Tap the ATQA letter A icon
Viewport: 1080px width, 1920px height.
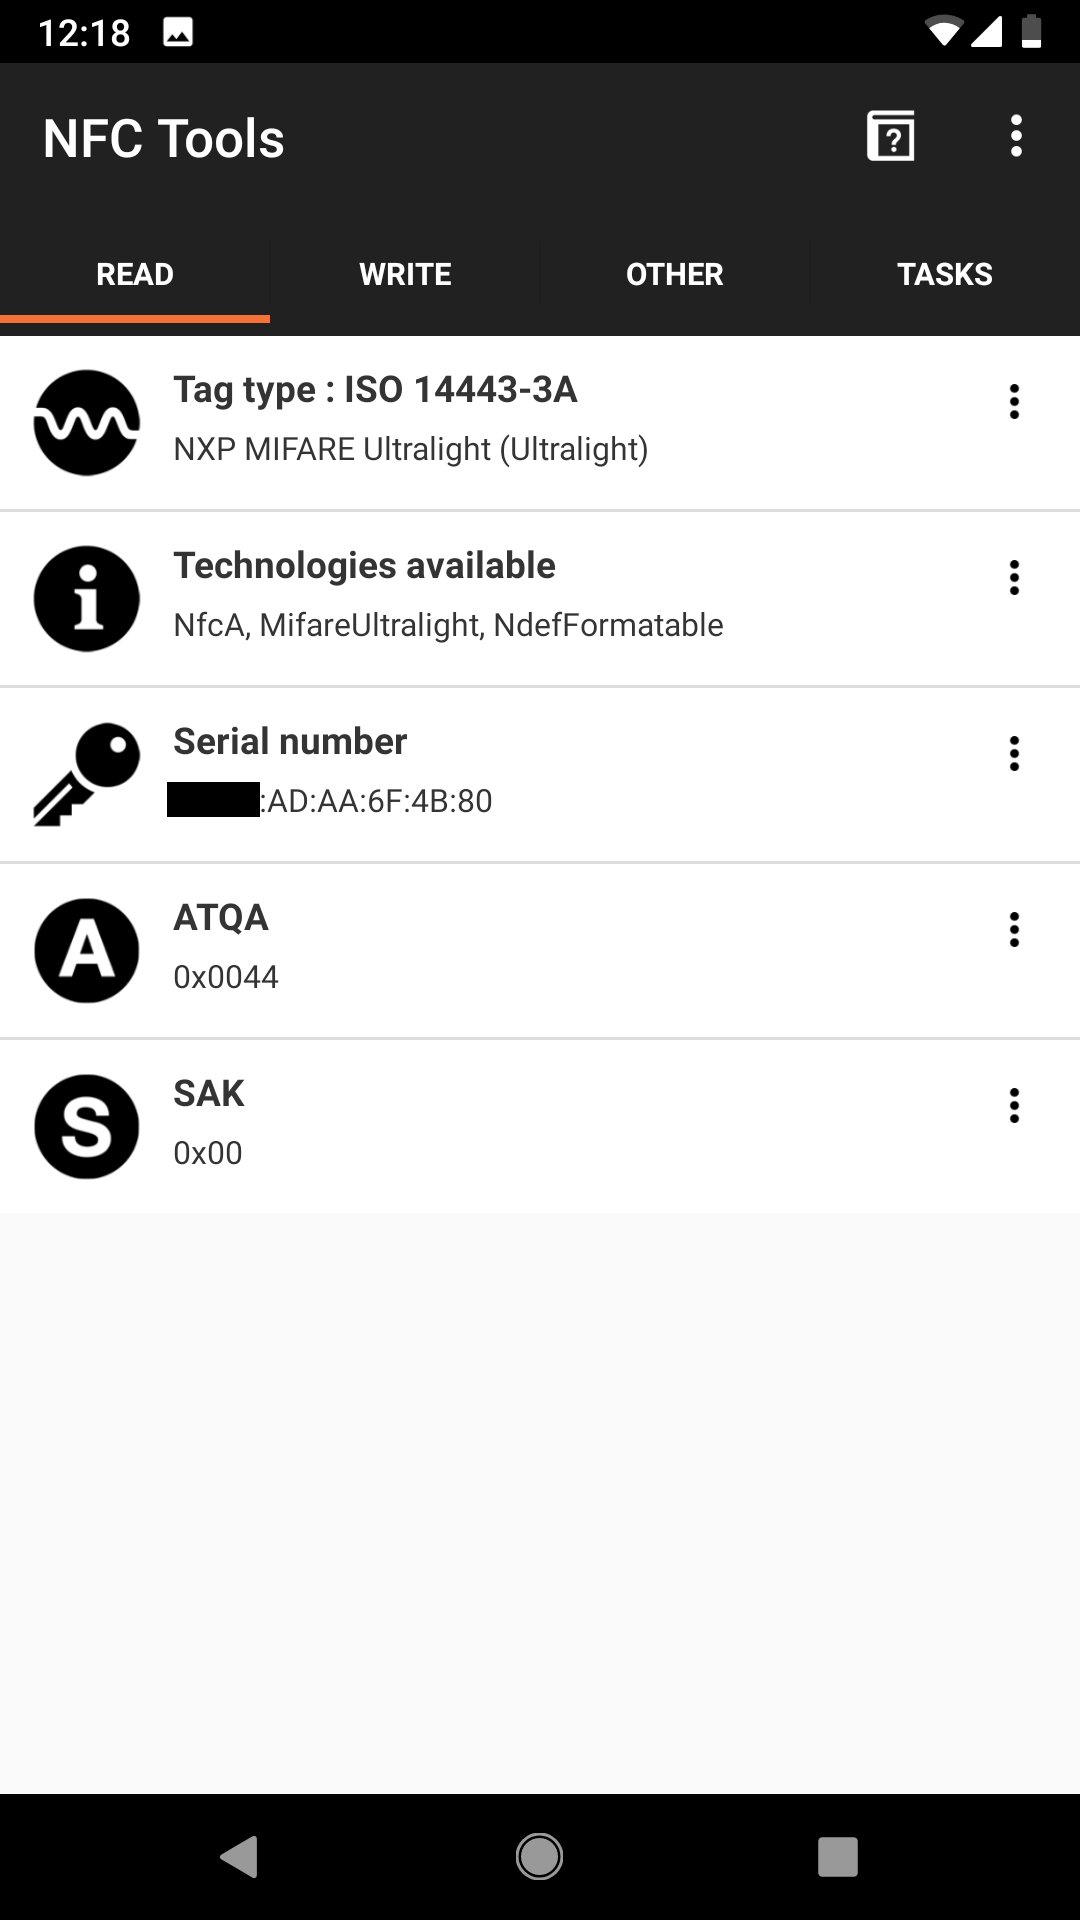[x=87, y=951]
